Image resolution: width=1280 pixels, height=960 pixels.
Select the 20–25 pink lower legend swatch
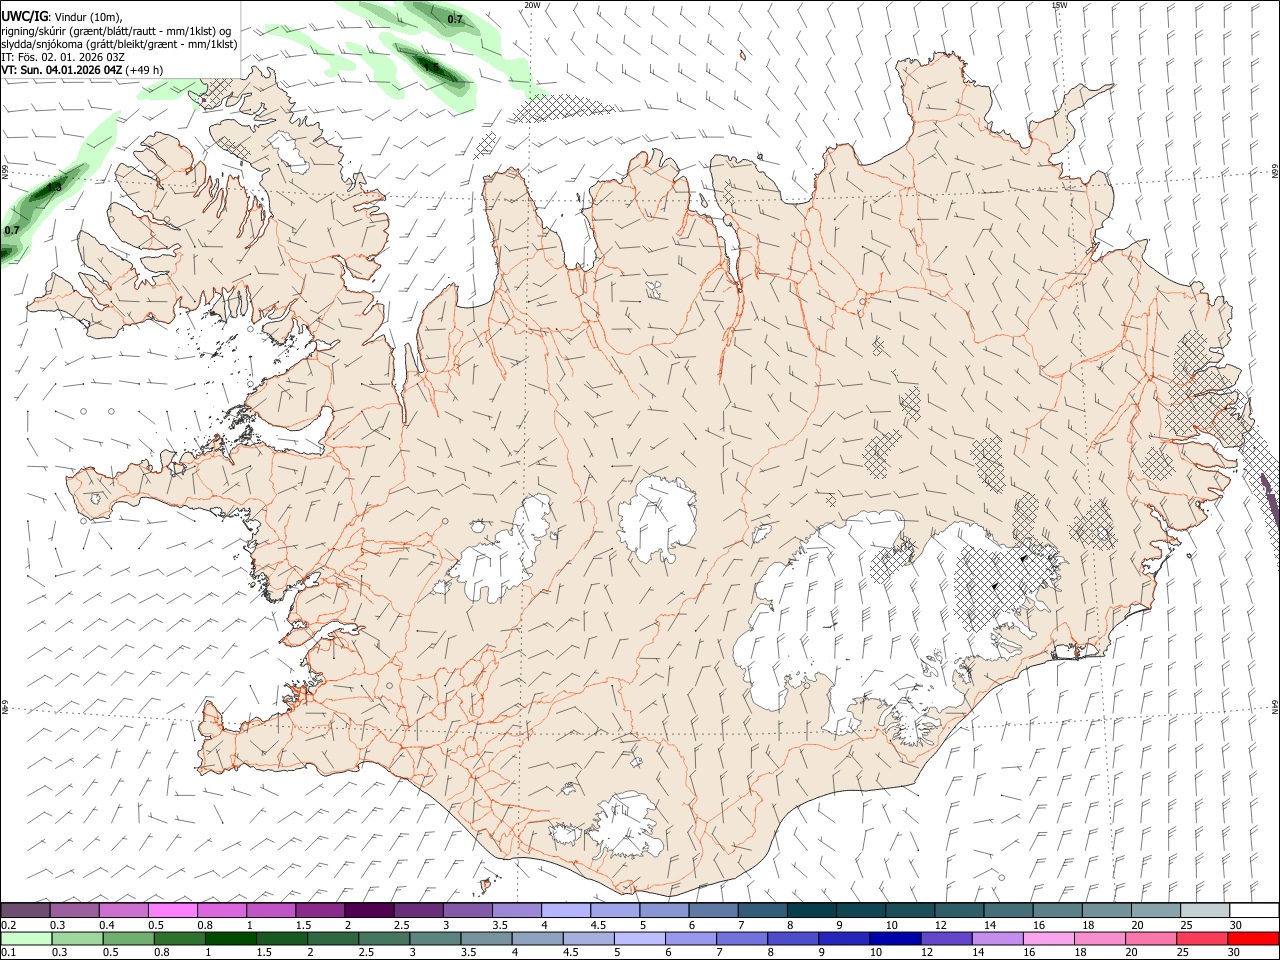pos(1150,938)
